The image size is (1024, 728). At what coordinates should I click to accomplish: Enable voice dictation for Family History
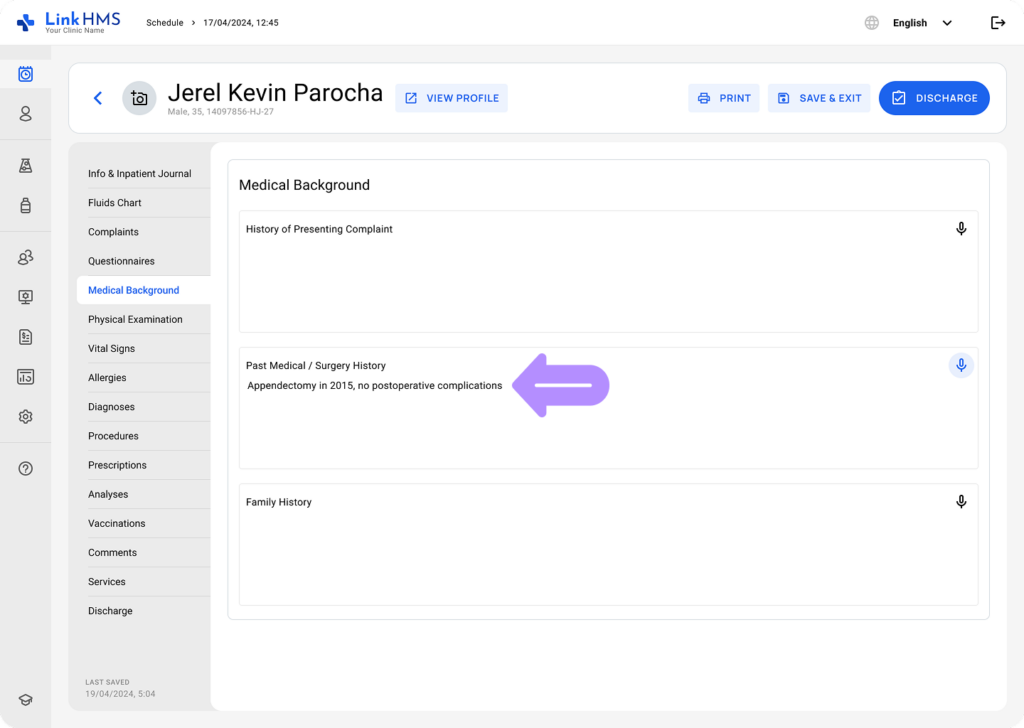tap(961, 502)
